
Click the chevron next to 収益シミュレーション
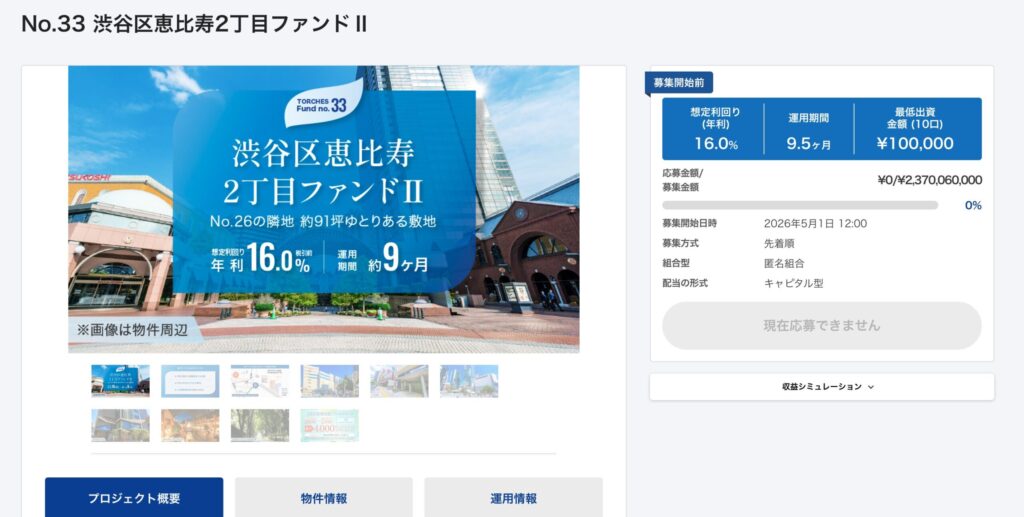[871, 387]
